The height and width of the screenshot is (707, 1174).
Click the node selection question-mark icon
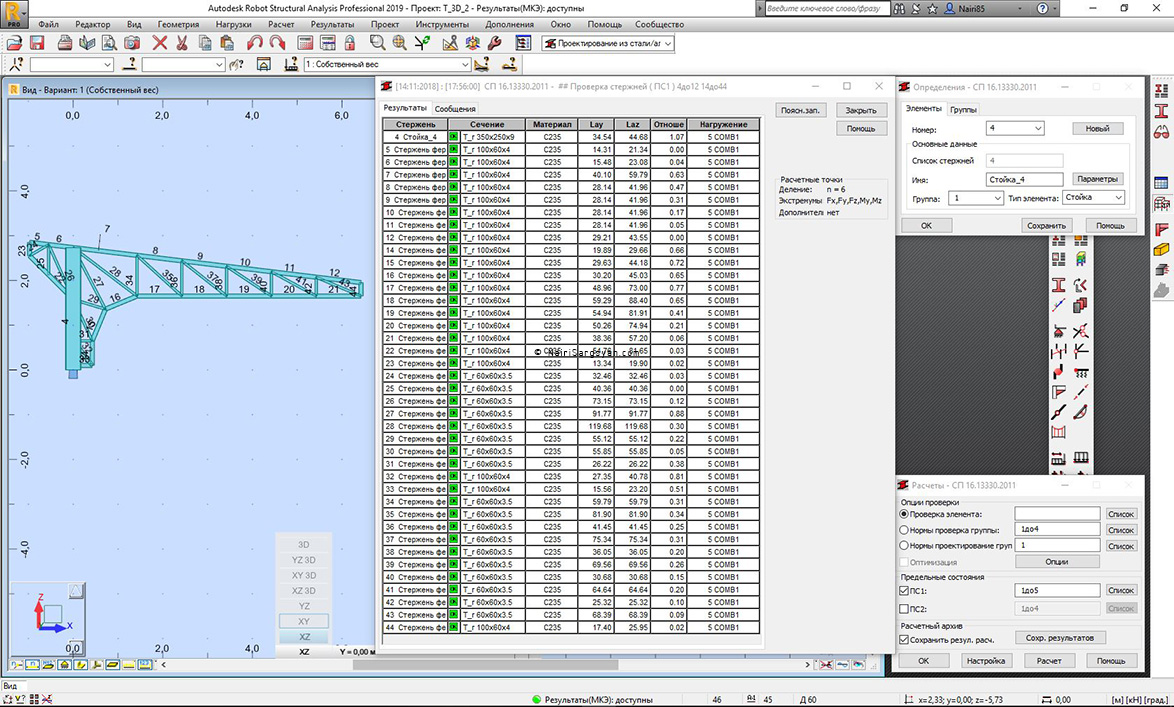tap(16, 64)
